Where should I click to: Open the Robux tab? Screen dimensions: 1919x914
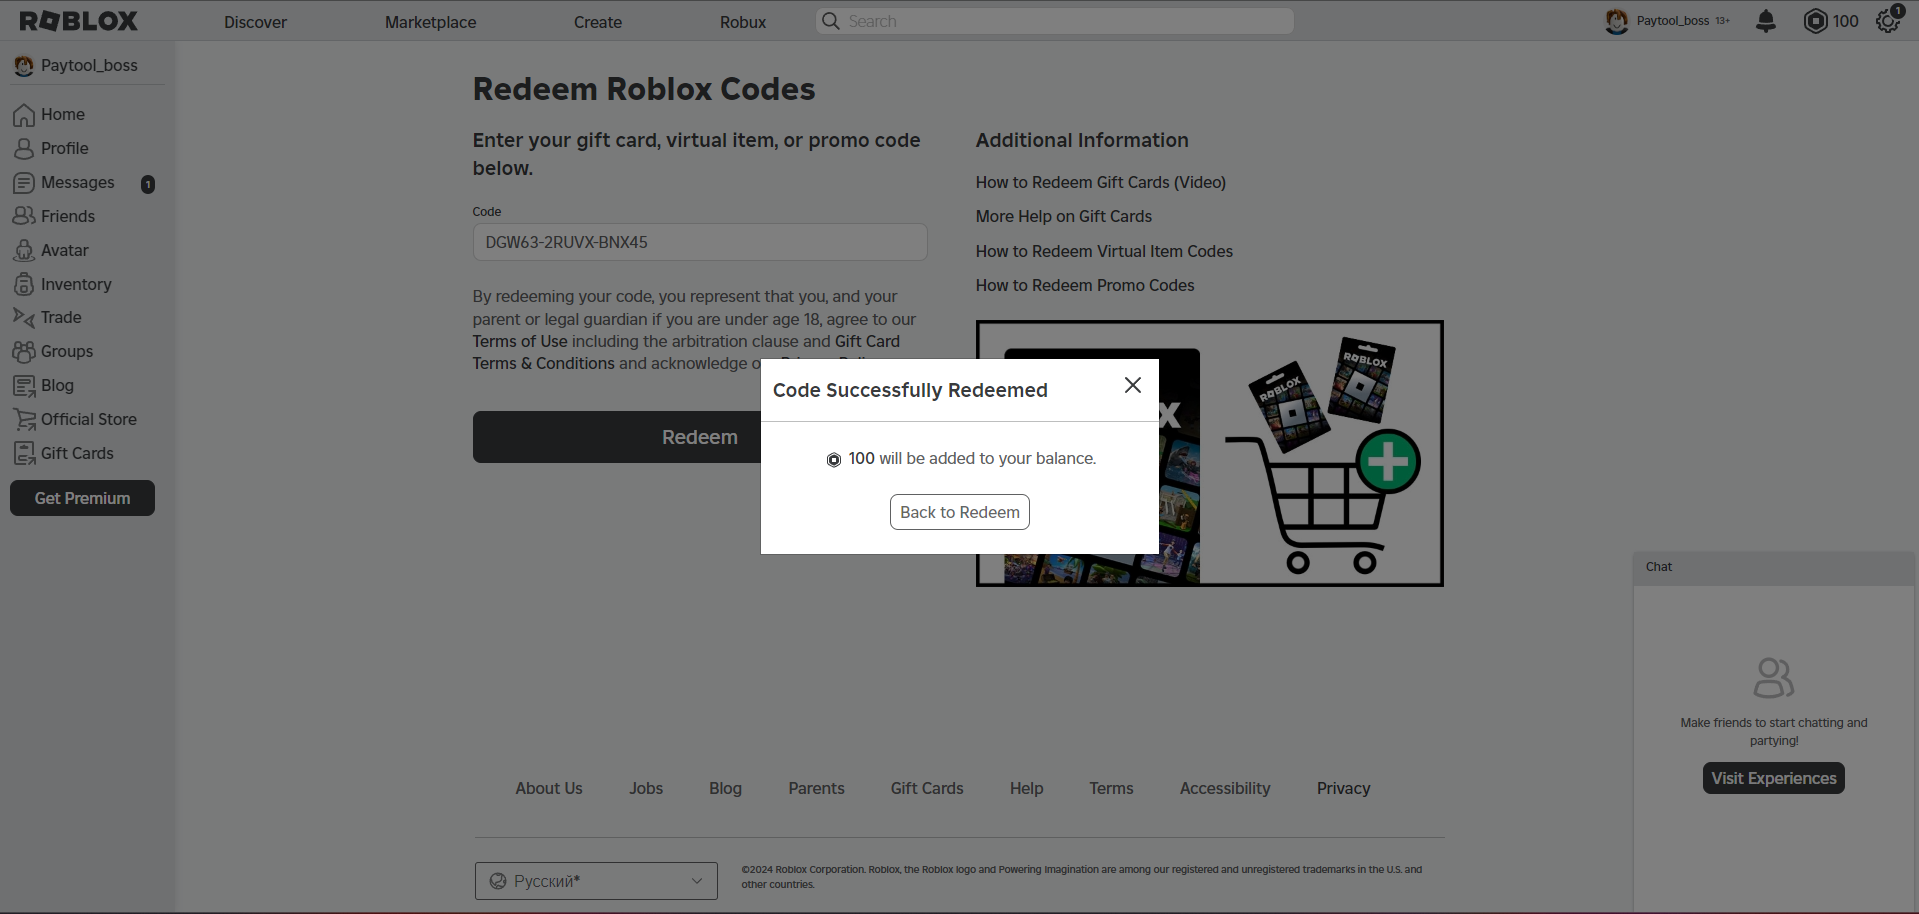click(x=743, y=22)
